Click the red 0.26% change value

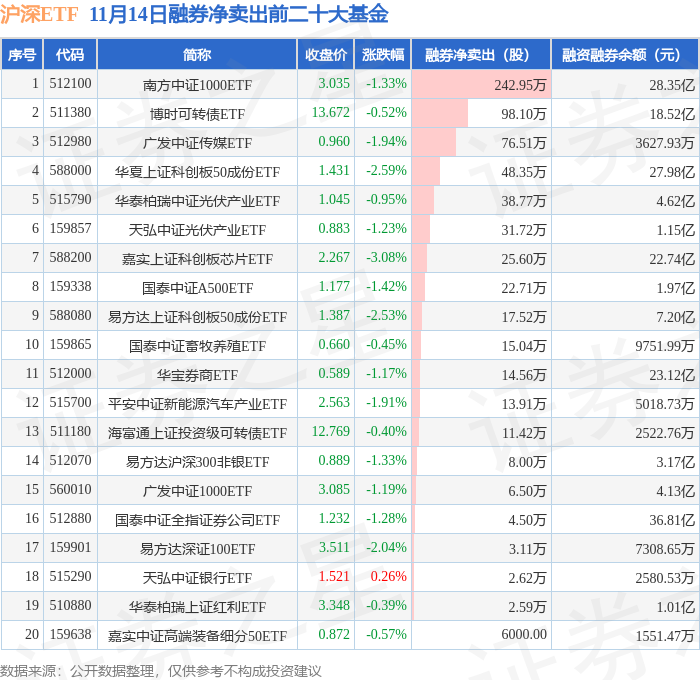(x=388, y=577)
